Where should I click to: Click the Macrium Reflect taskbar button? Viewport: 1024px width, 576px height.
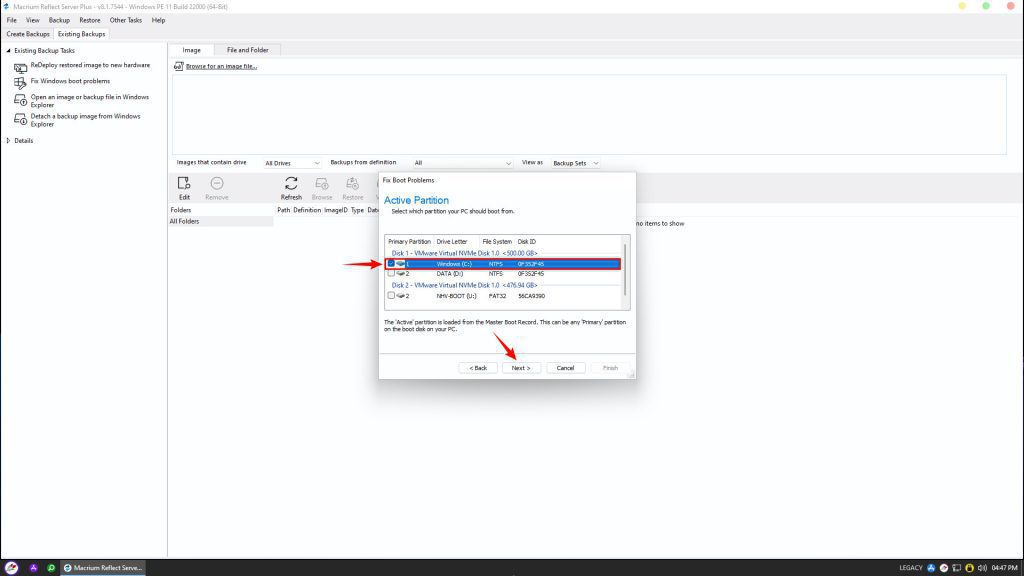(103, 568)
